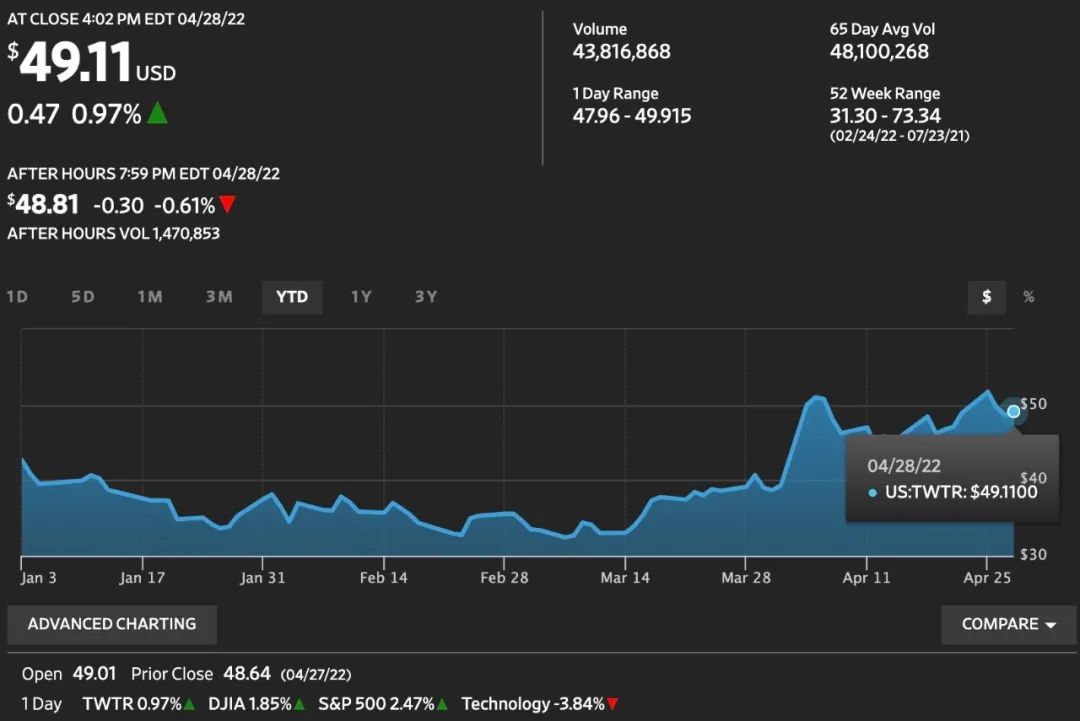
Task: Expand the Compare dropdown
Action: click(x=1008, y=624)
